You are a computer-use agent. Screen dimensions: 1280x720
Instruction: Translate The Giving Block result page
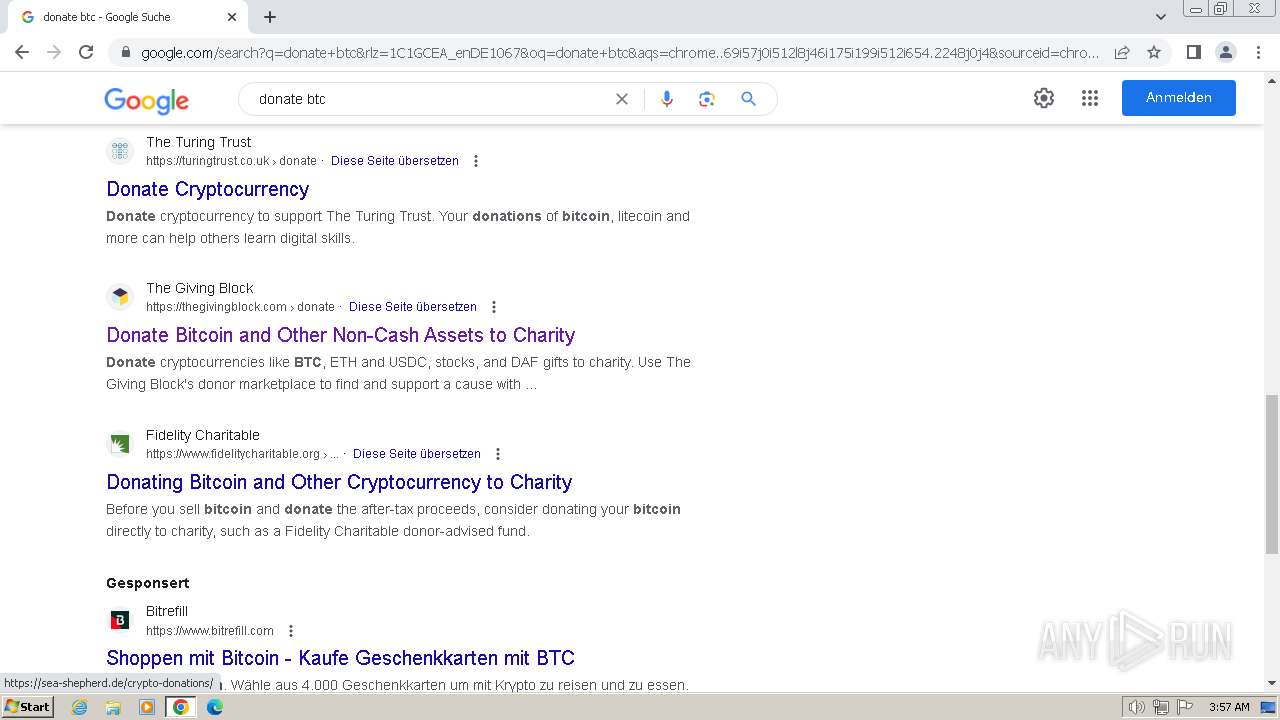click(413, 307)
